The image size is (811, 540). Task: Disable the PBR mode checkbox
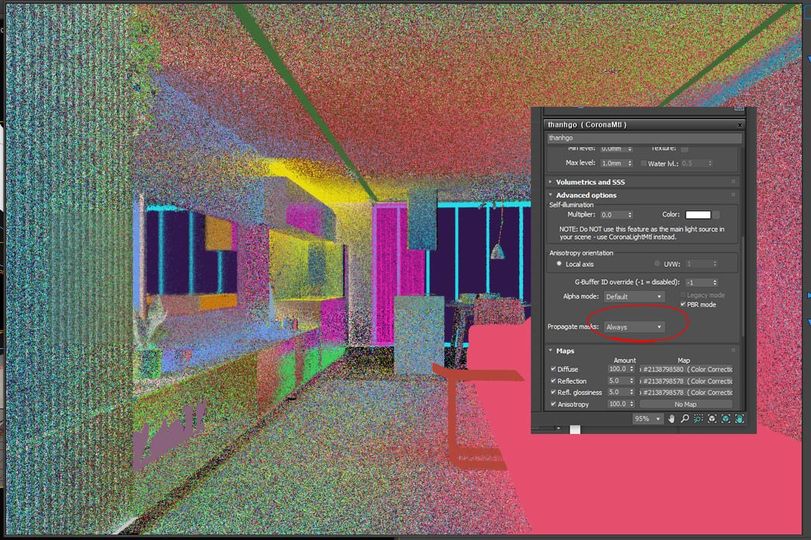point(683,304)
